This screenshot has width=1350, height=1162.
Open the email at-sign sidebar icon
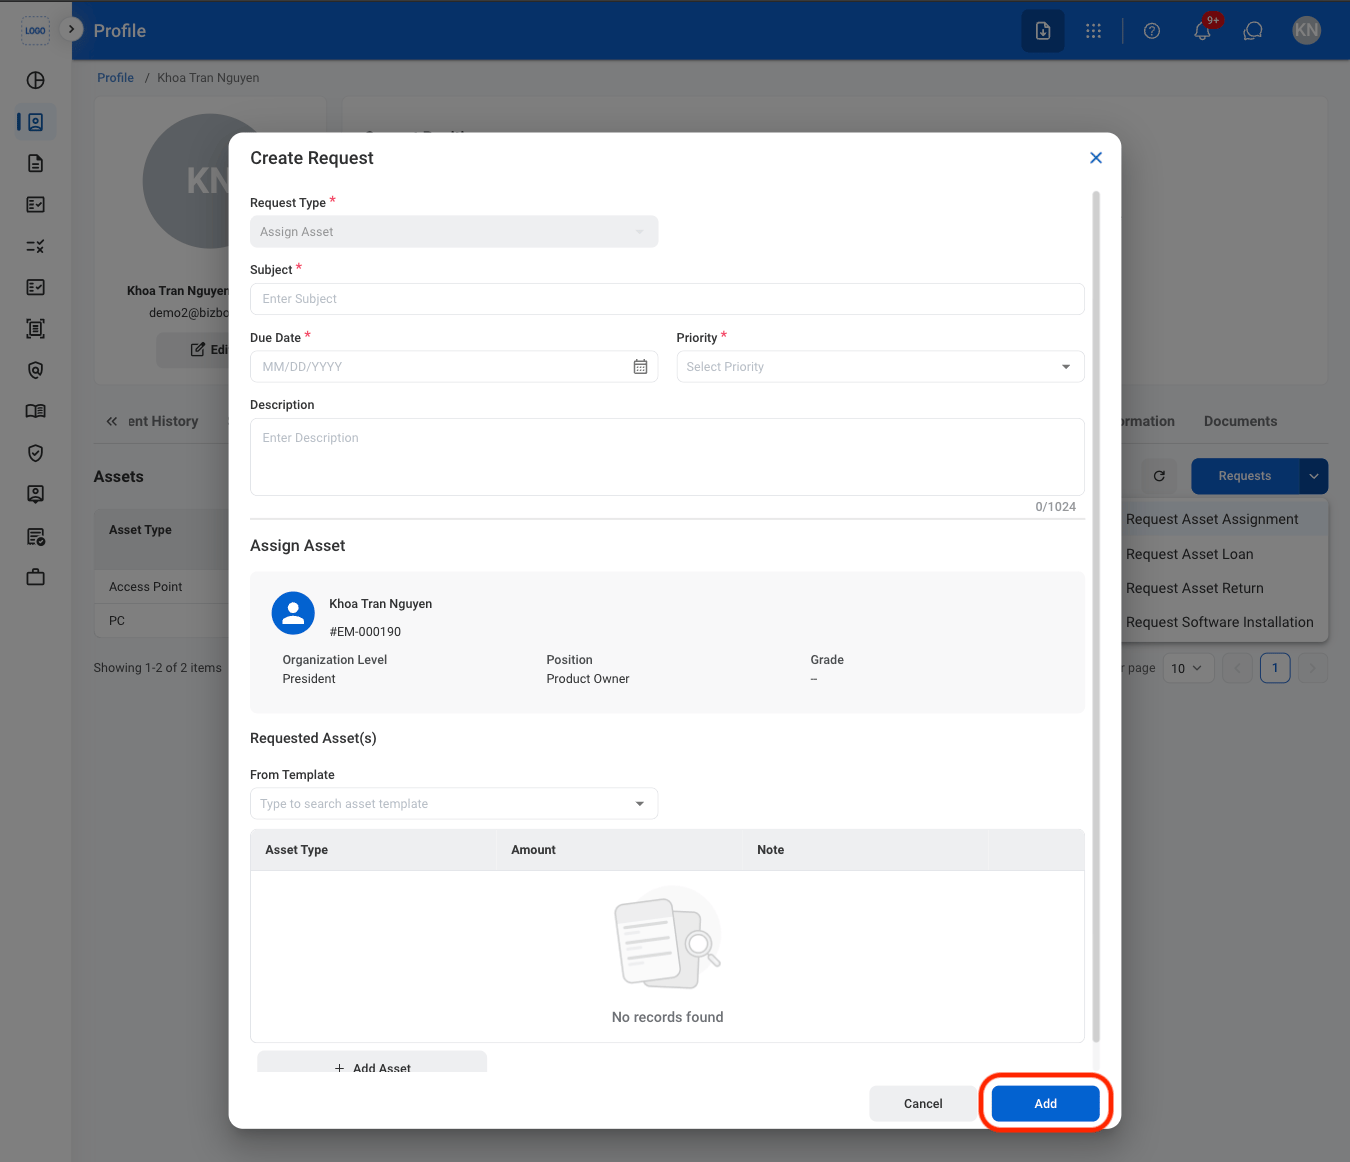[x=36, y=370]
